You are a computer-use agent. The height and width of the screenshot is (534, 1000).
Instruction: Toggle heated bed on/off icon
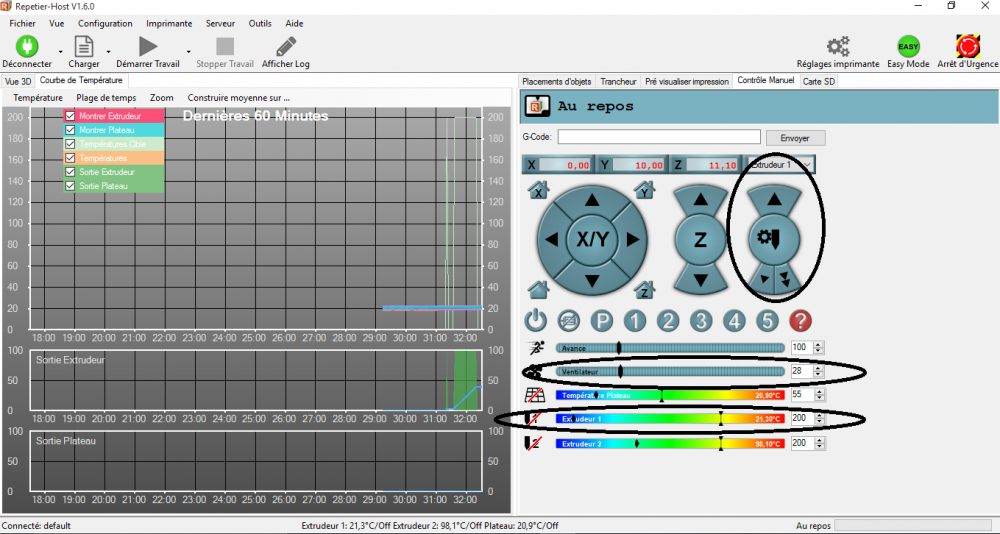tap(534, 395)
